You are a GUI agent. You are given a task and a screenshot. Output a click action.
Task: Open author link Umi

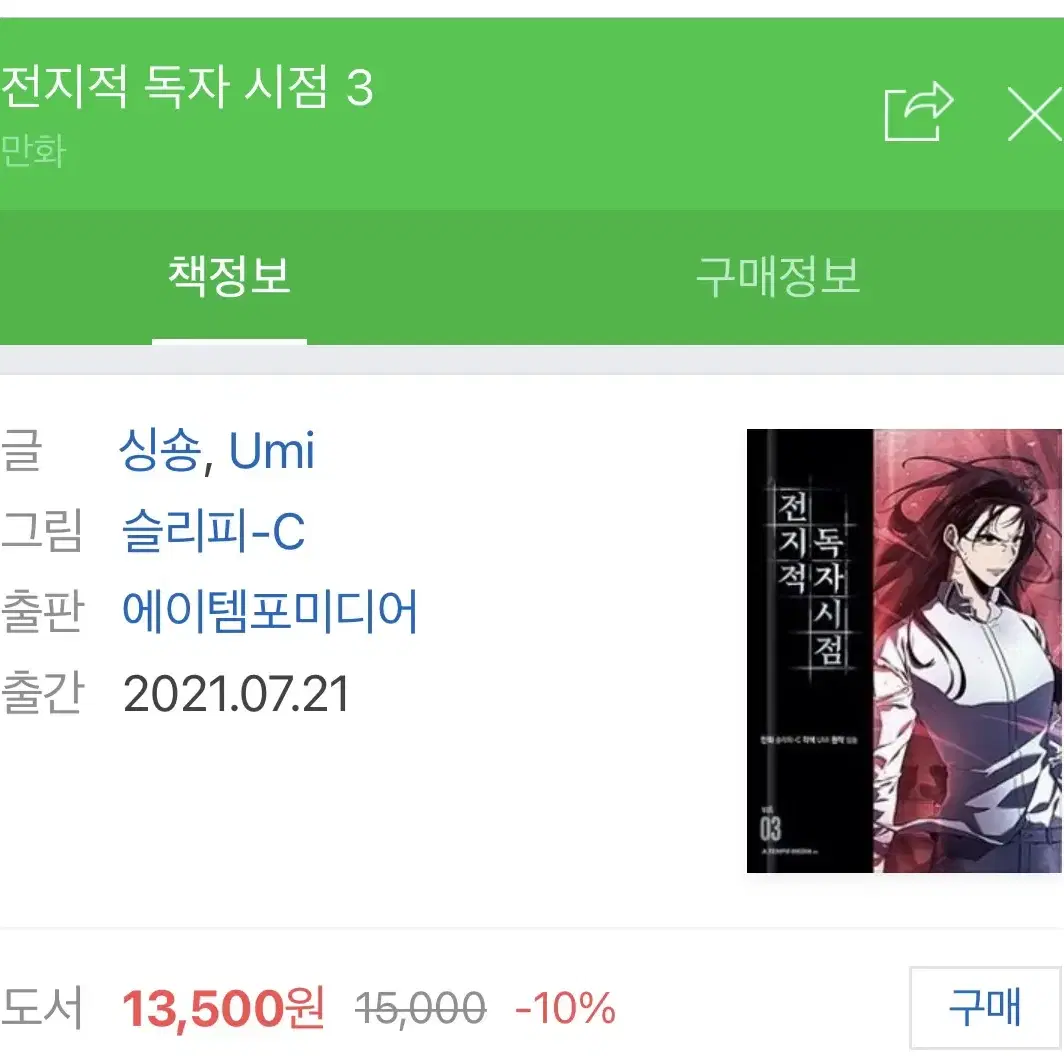271,451
